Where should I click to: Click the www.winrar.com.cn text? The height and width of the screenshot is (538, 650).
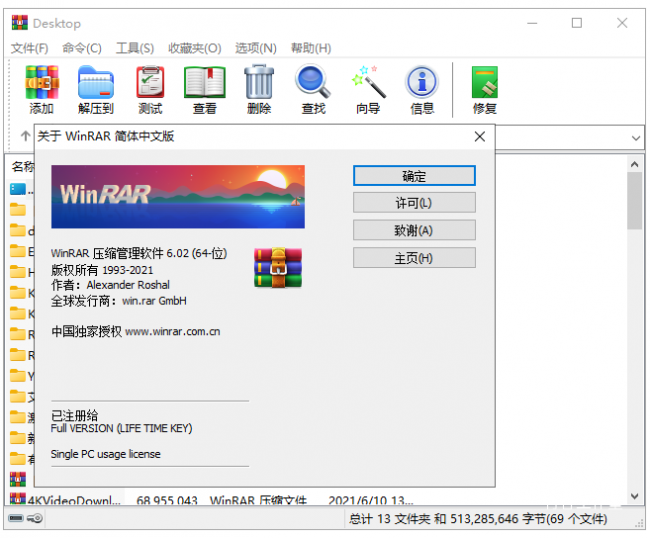172,332
